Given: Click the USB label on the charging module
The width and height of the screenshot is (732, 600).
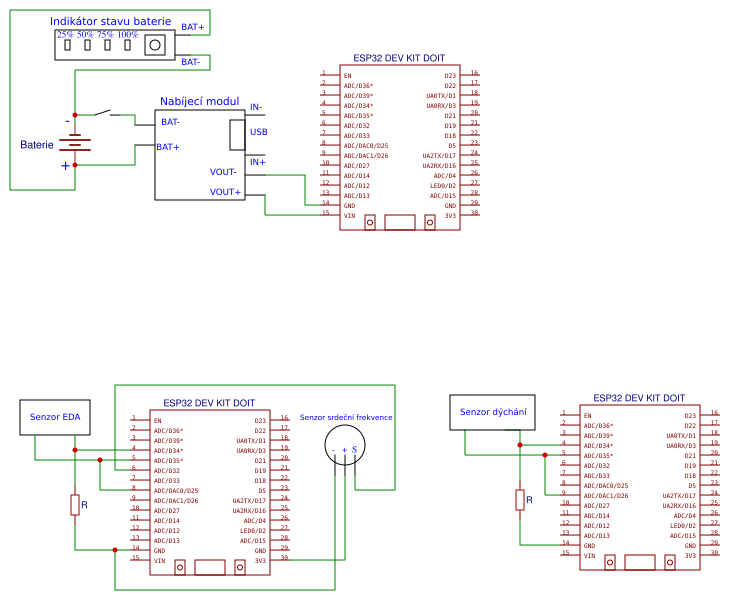Looking at the screenshot, I should pos(259,132).
